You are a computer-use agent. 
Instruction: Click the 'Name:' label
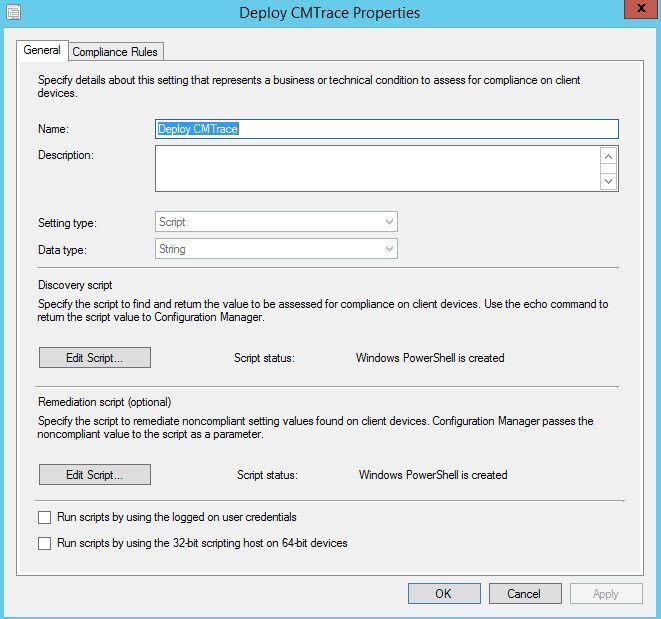53,129
